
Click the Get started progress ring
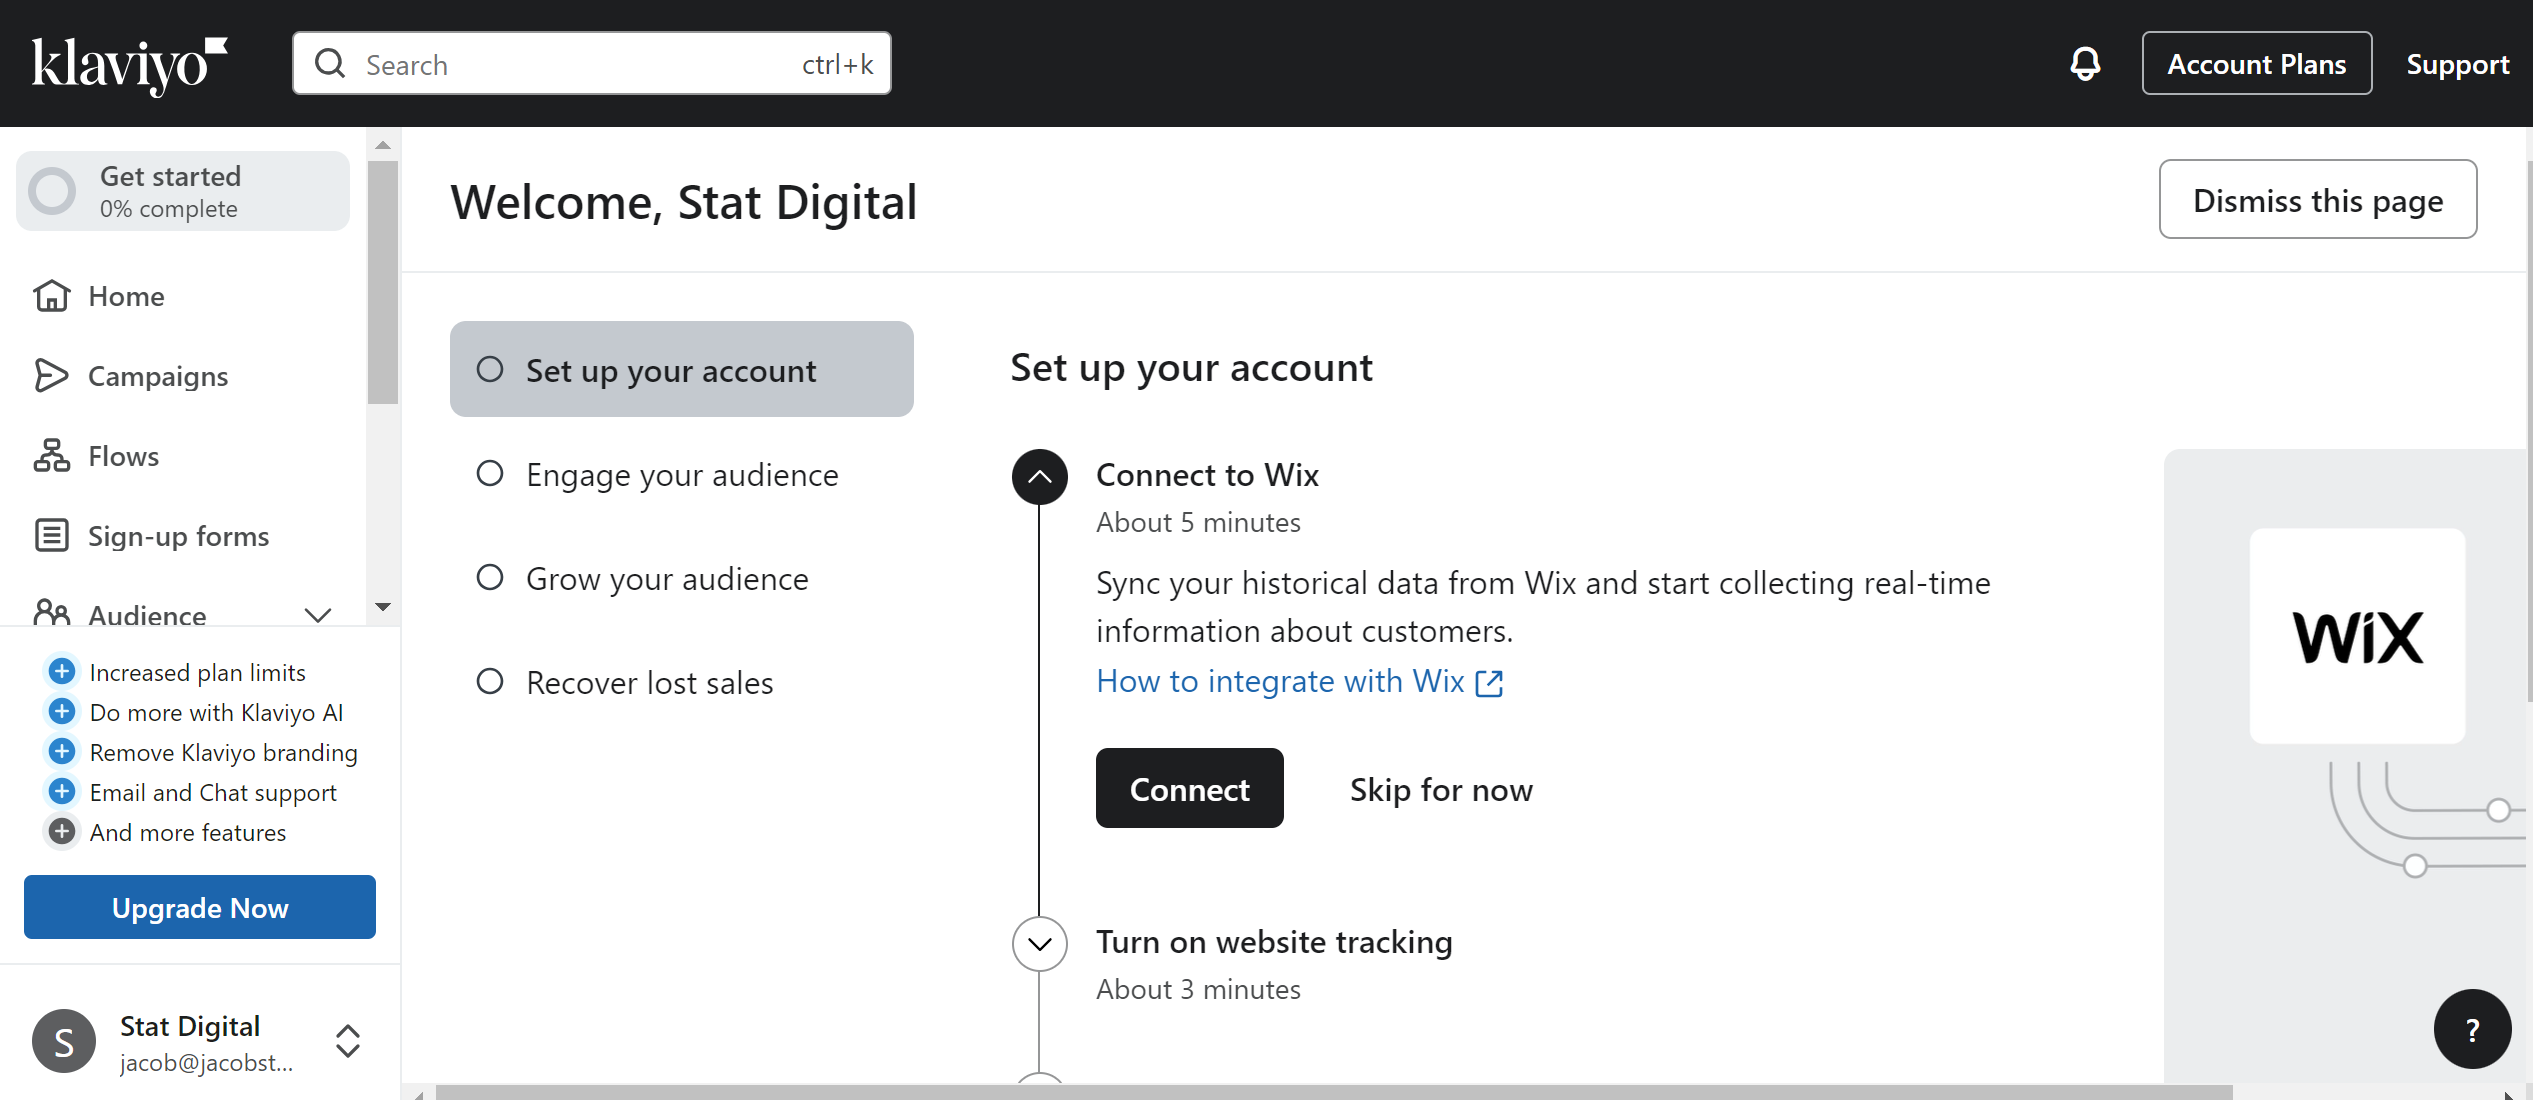(x=52, y=191)
